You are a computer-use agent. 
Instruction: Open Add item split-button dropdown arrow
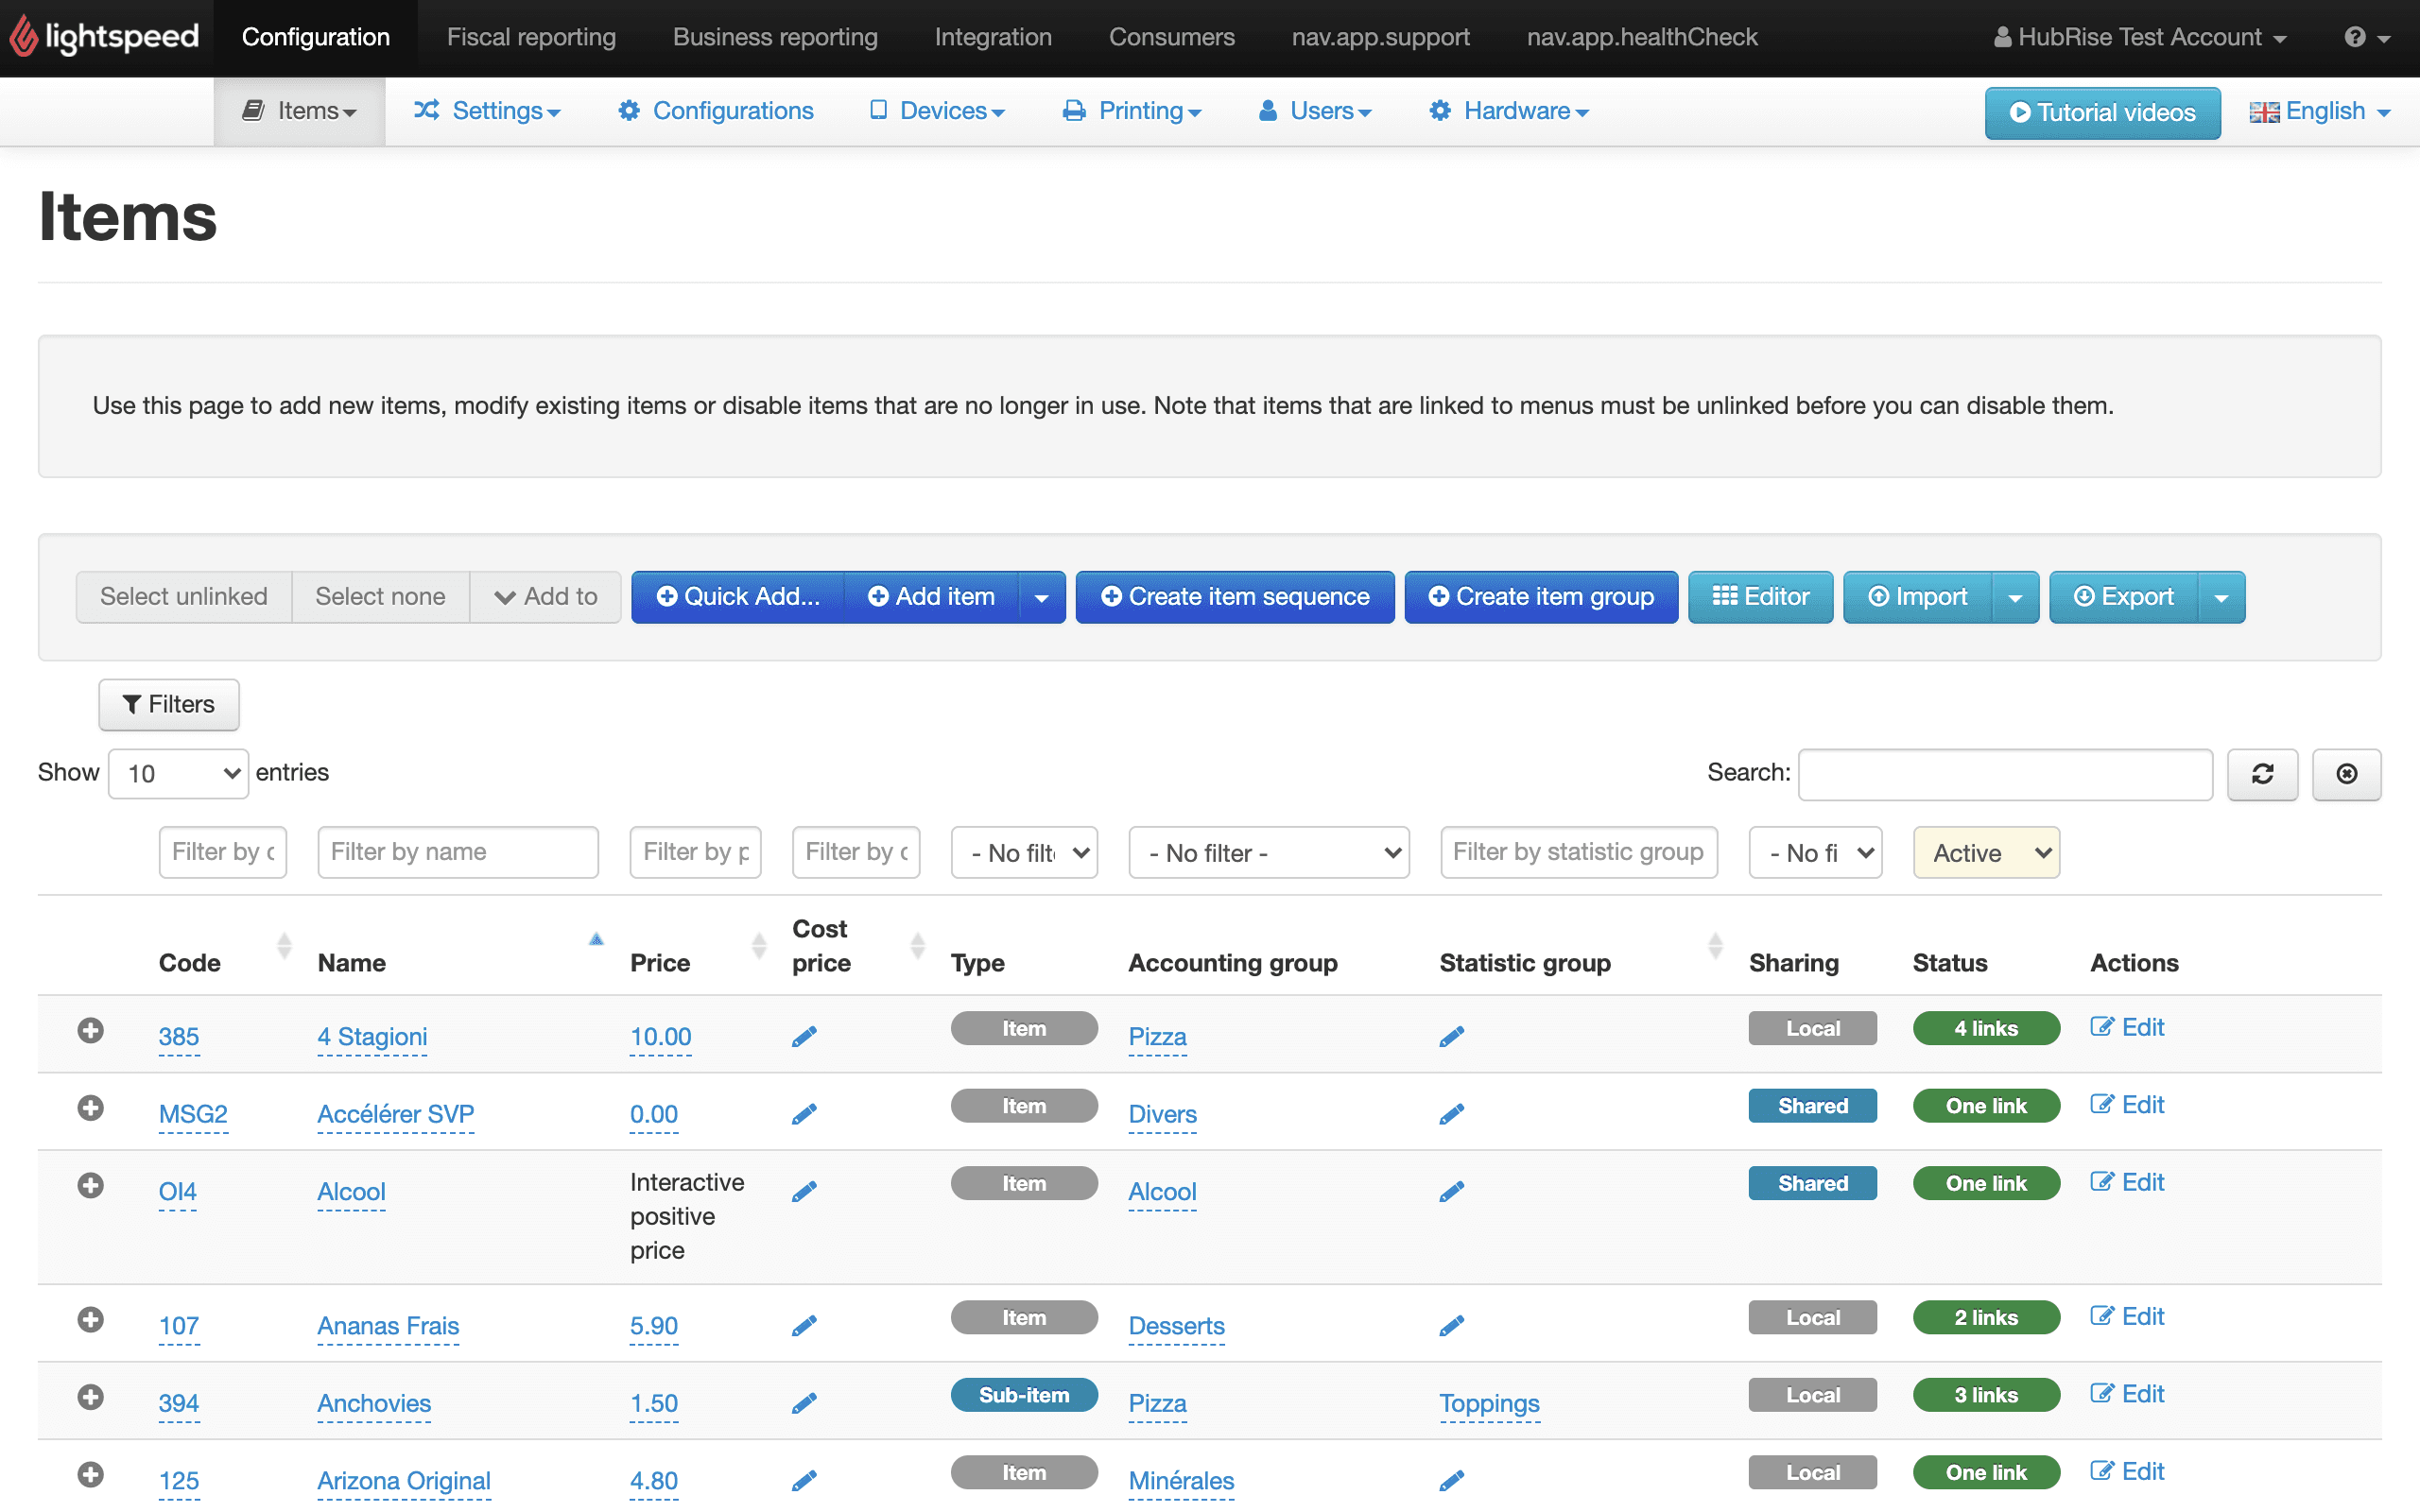1041,597
